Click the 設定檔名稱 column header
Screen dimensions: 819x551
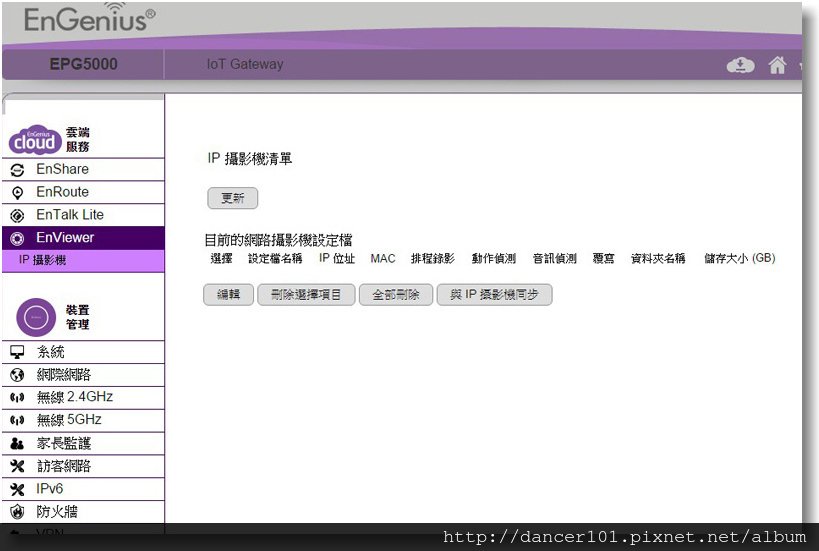[275, 259]
